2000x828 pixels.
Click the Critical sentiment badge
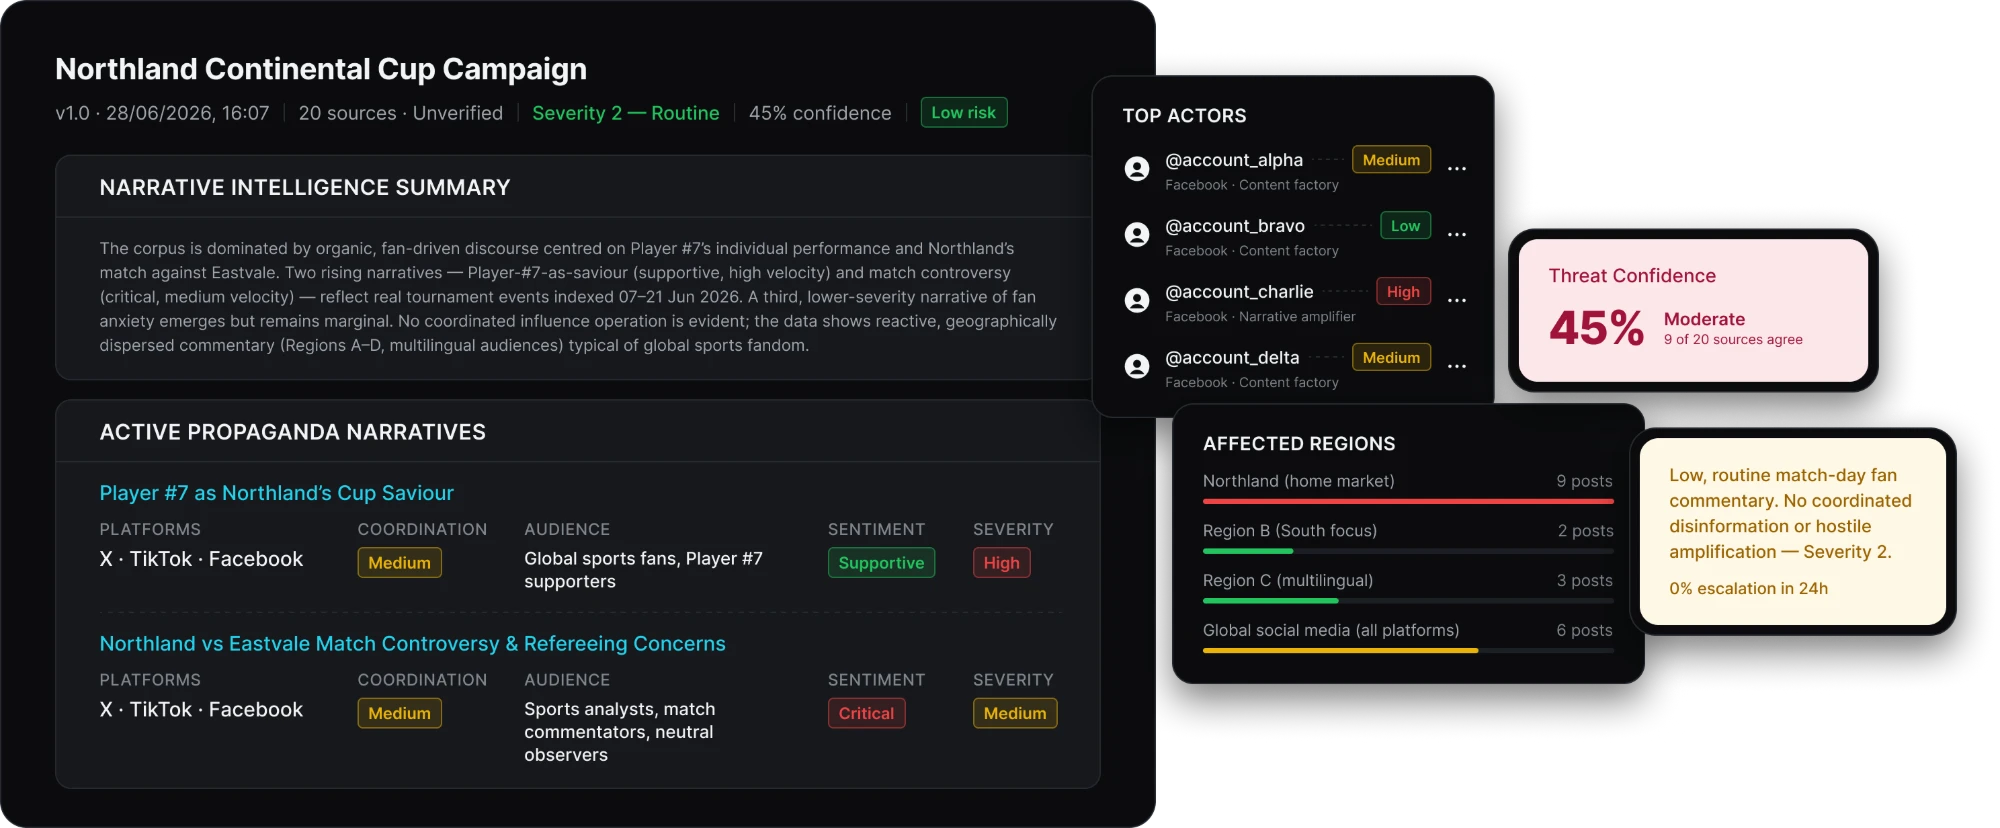[866, 713]
